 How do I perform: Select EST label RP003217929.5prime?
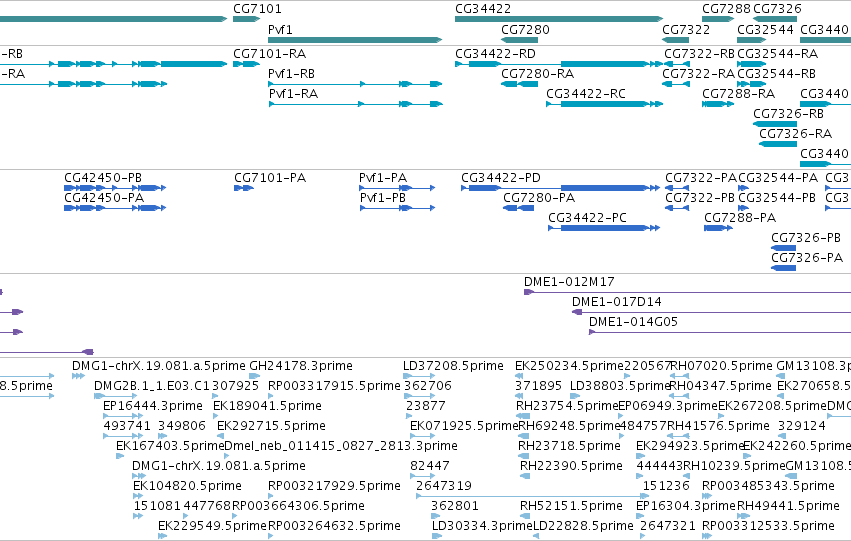pos(334,487)
